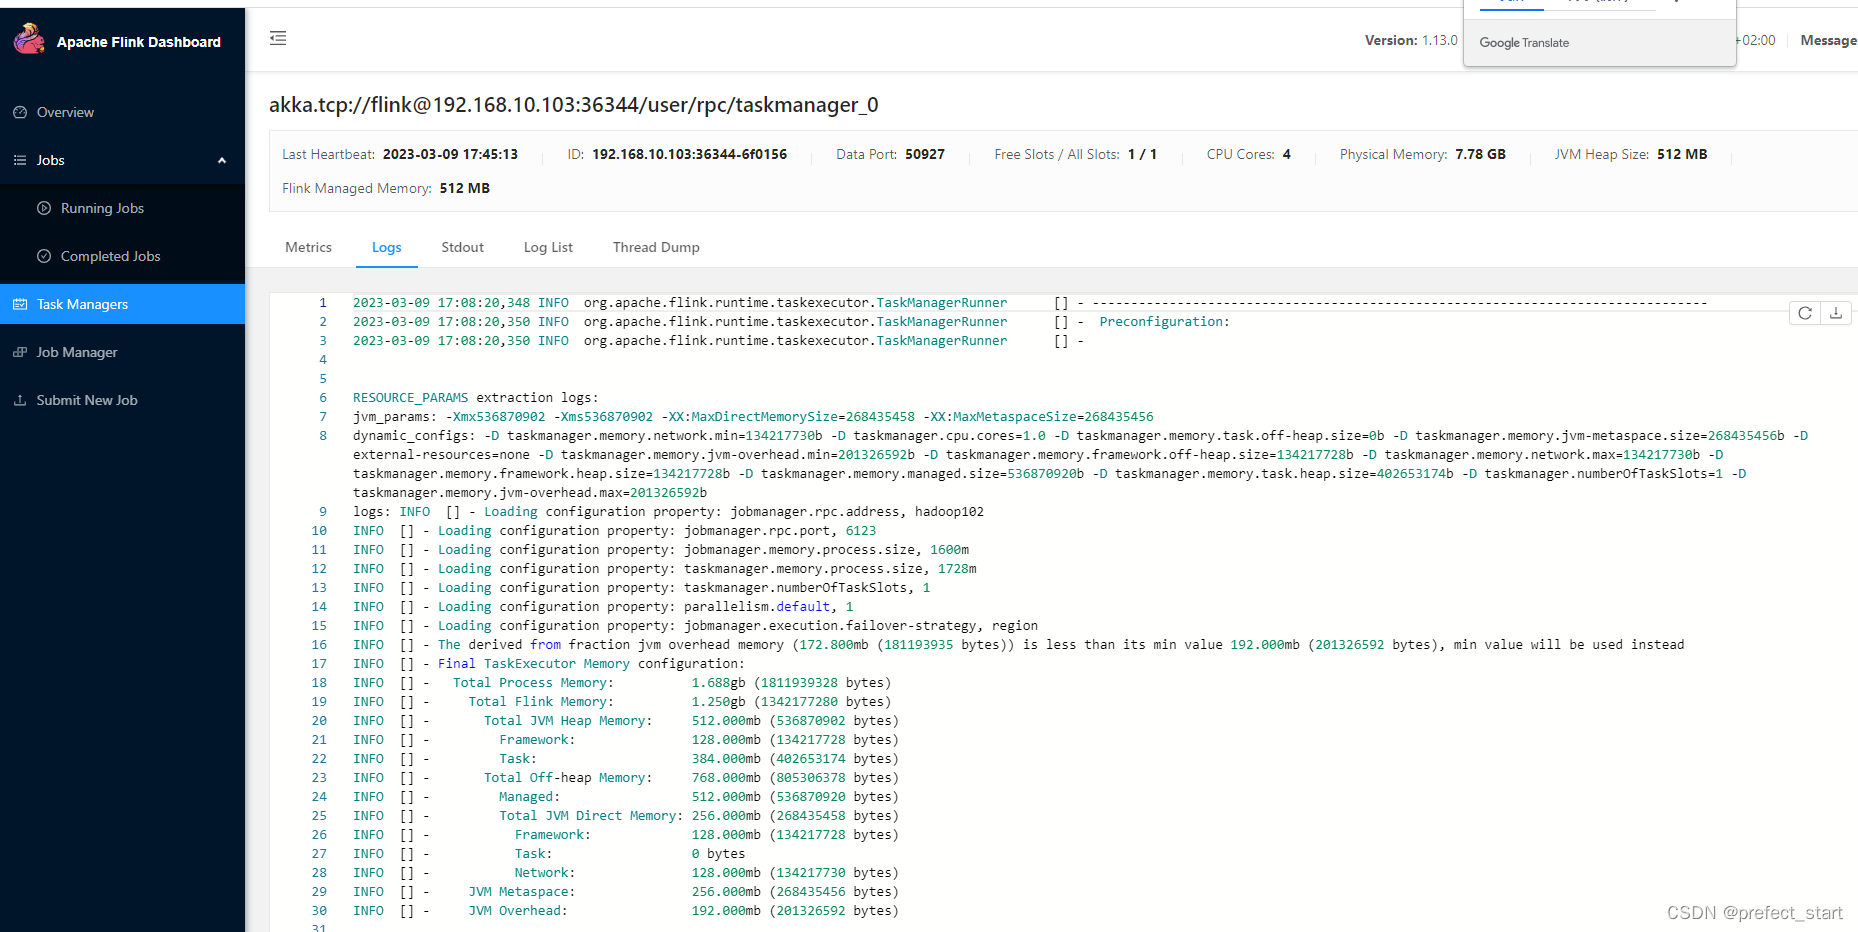Open the Overview page
Screen dimensions: 1858x932
[122, 112]
